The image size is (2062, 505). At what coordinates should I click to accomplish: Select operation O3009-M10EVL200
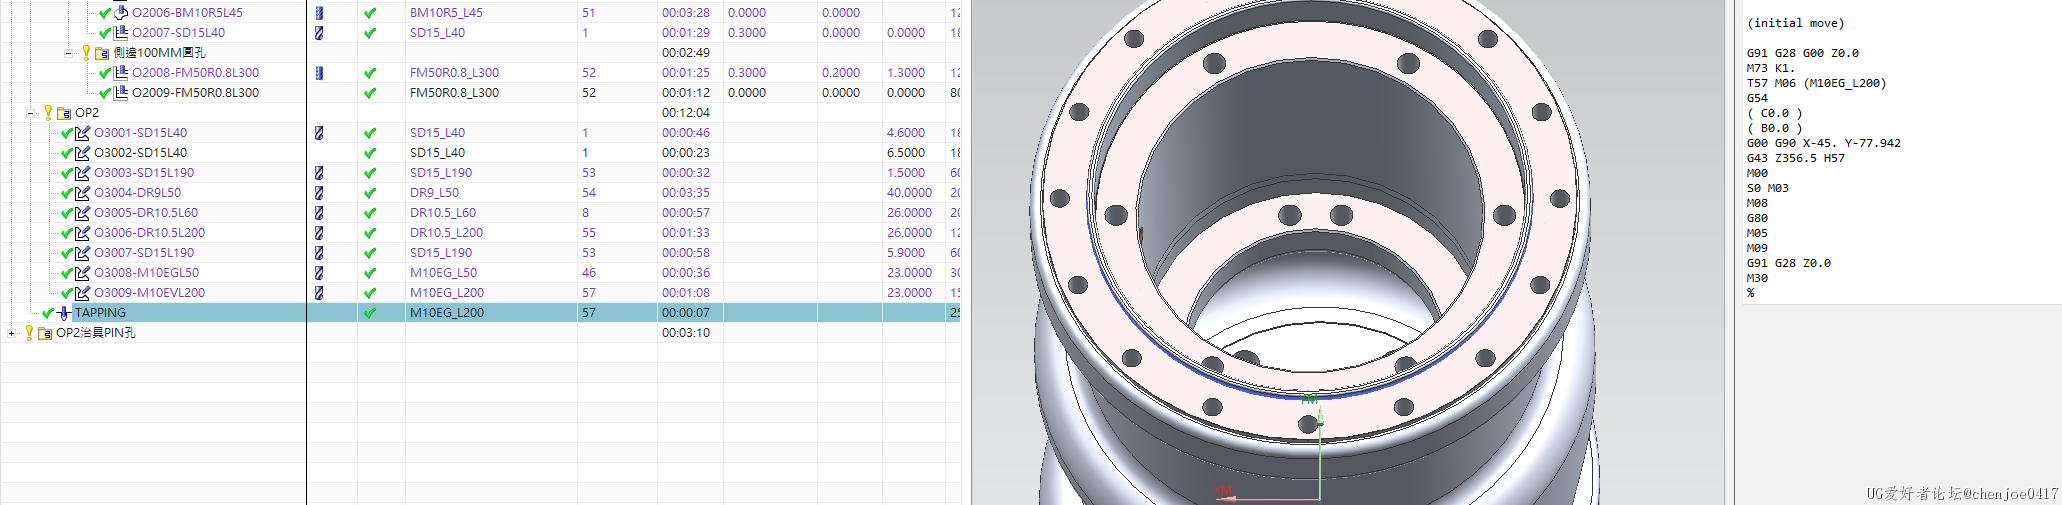click(150, 293)
